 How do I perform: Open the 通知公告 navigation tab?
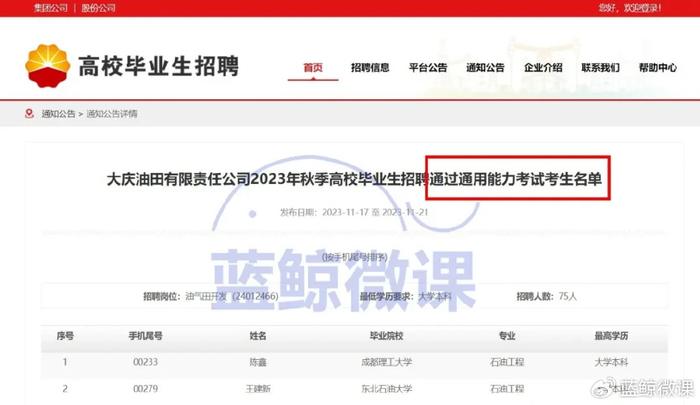pyautogui.click(x=485, y=67)
